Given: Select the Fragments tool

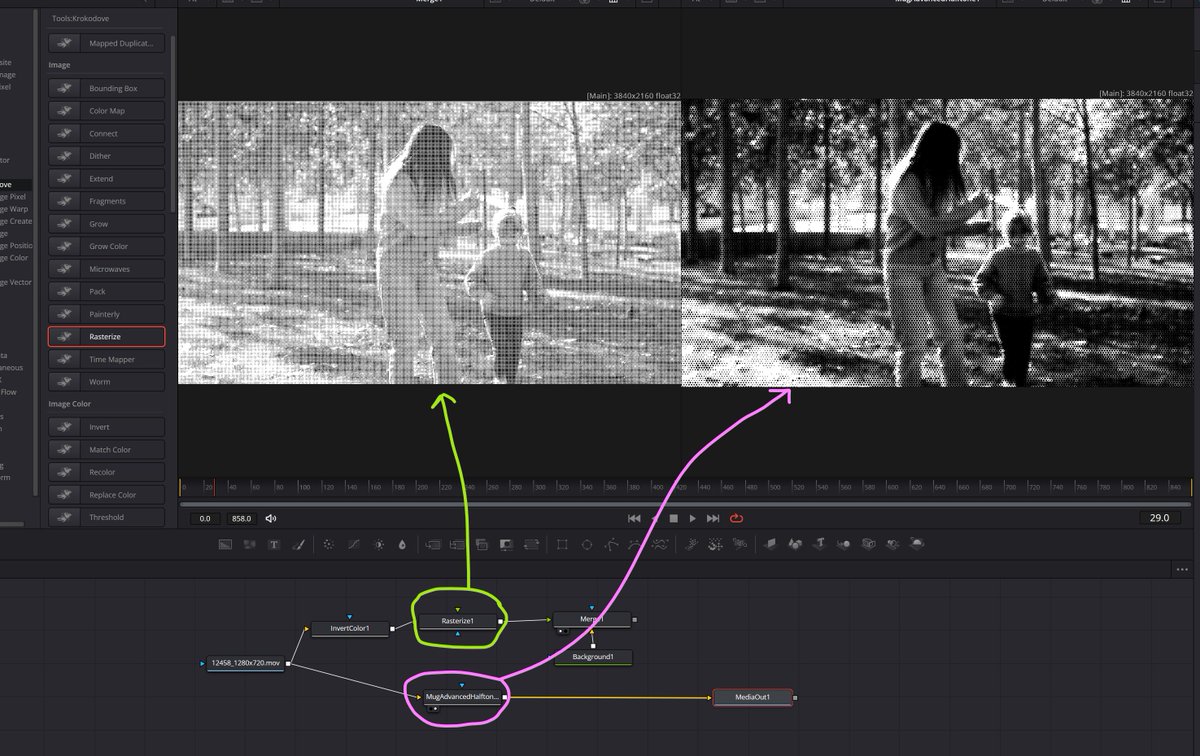Looking at the screenshot, I should [106, 201].
